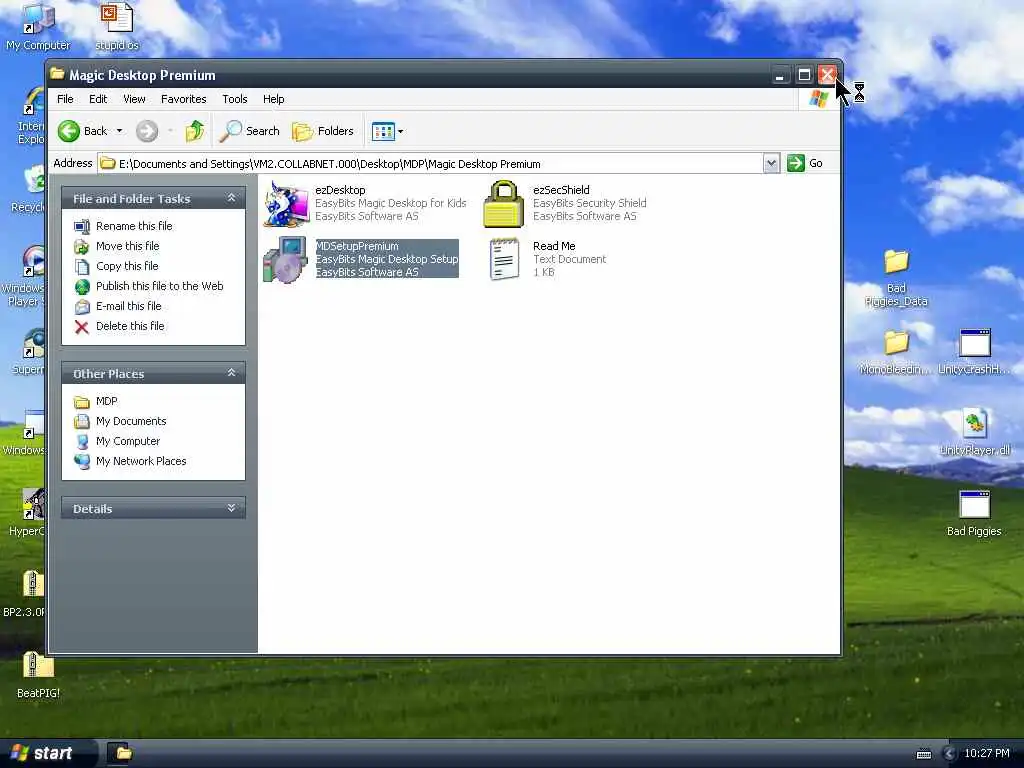Minimize the Magic Desktop Premium window

point(779,75)
